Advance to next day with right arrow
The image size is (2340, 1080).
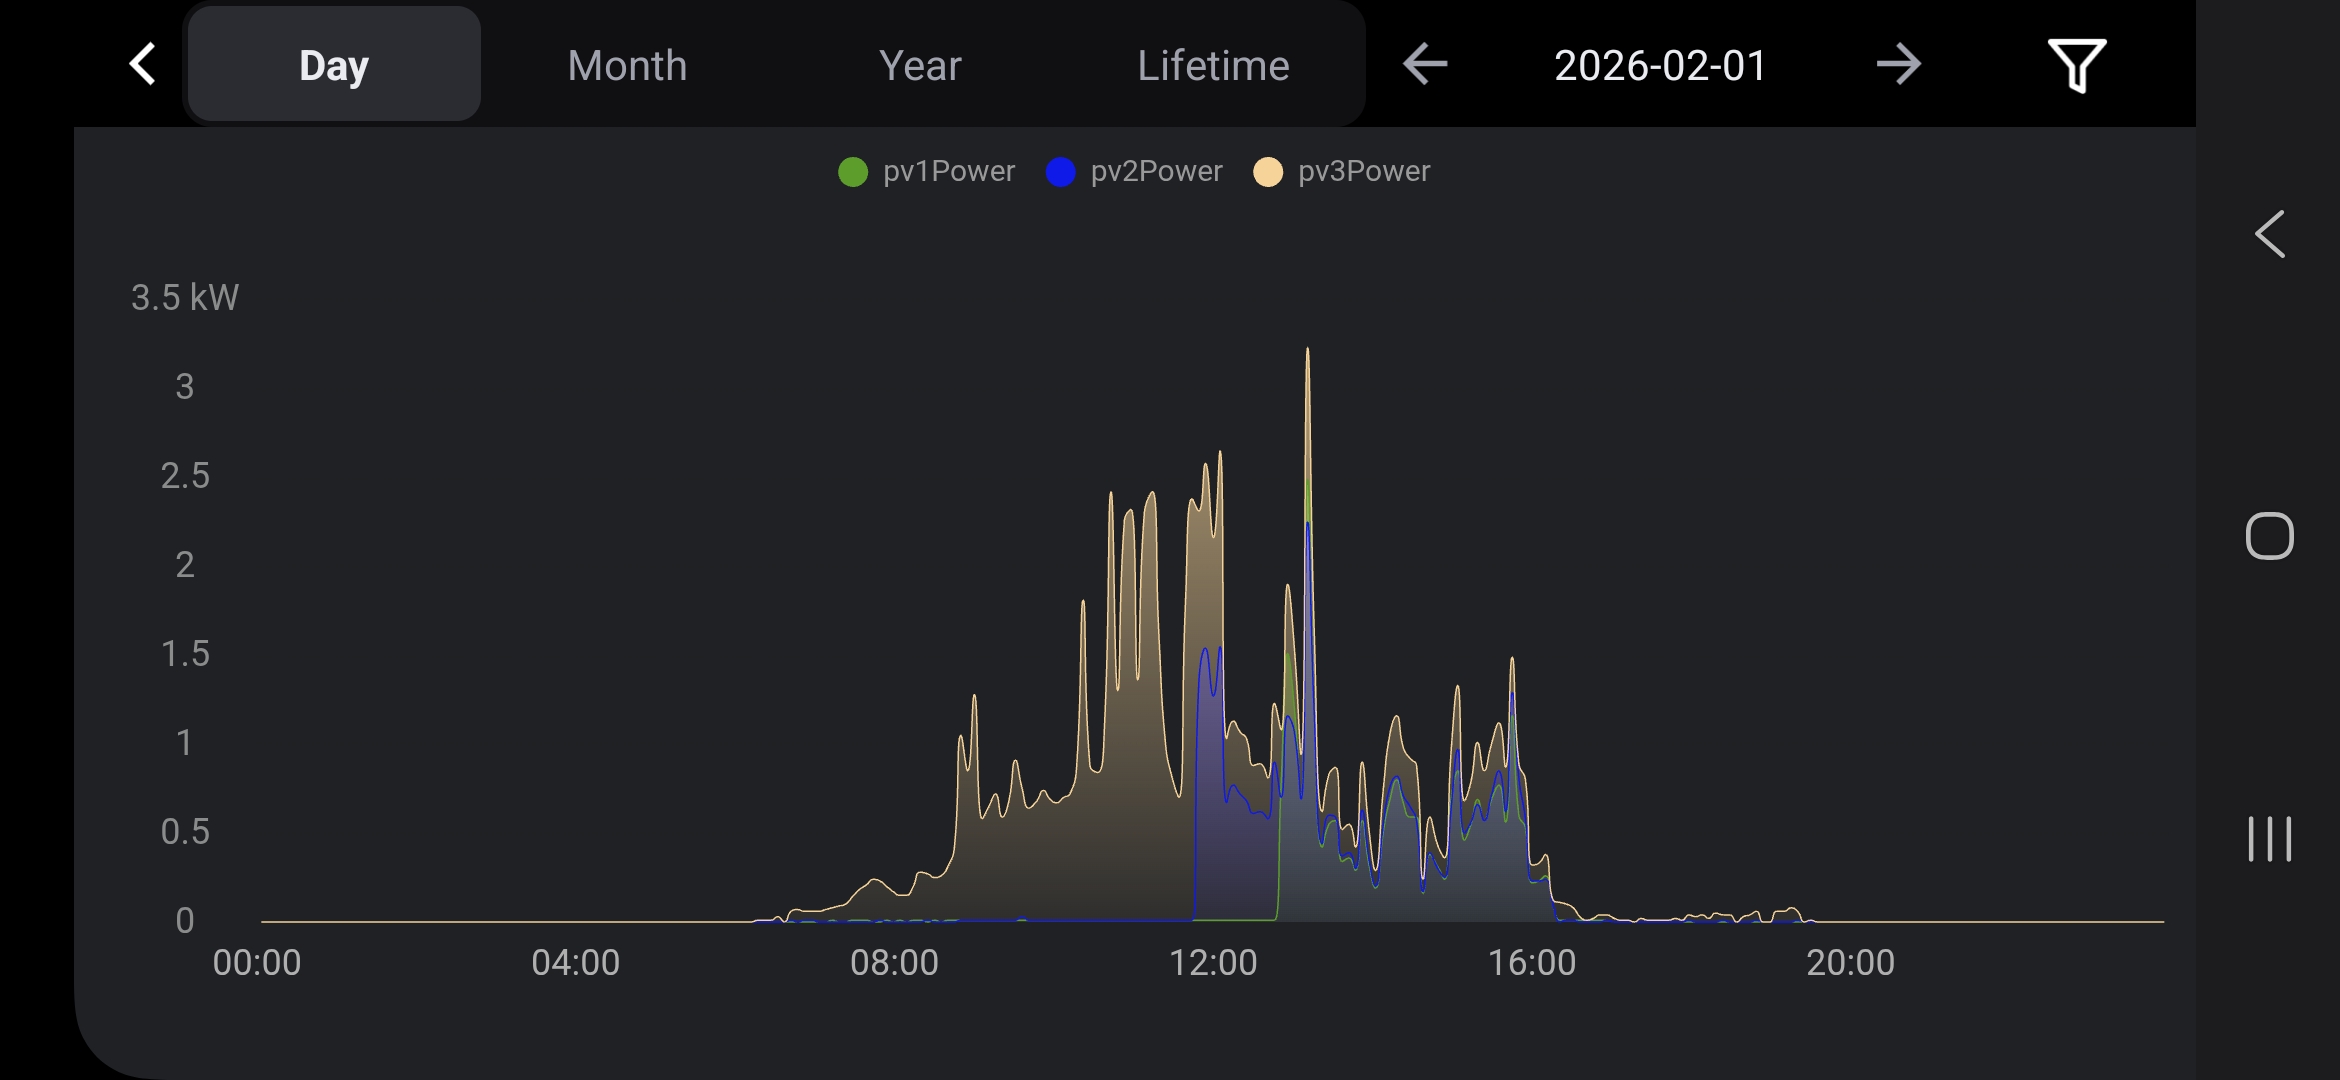1898,65
